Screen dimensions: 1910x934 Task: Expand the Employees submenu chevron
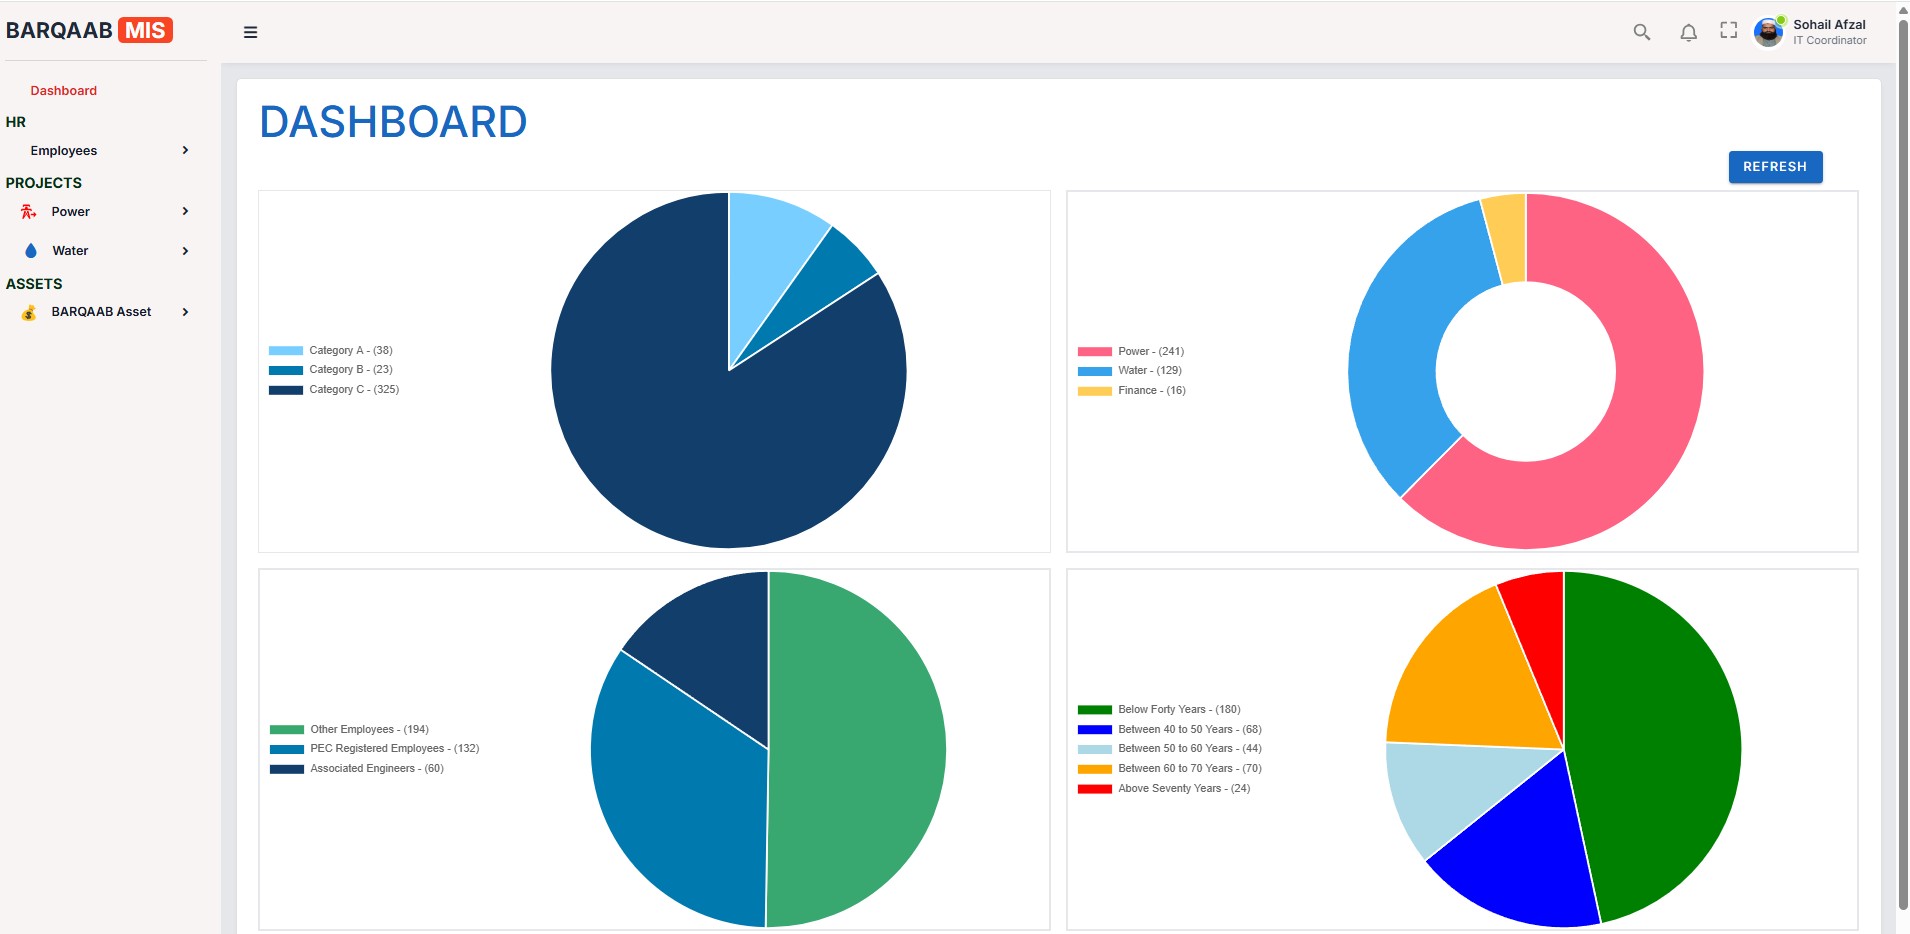point(185,150)
